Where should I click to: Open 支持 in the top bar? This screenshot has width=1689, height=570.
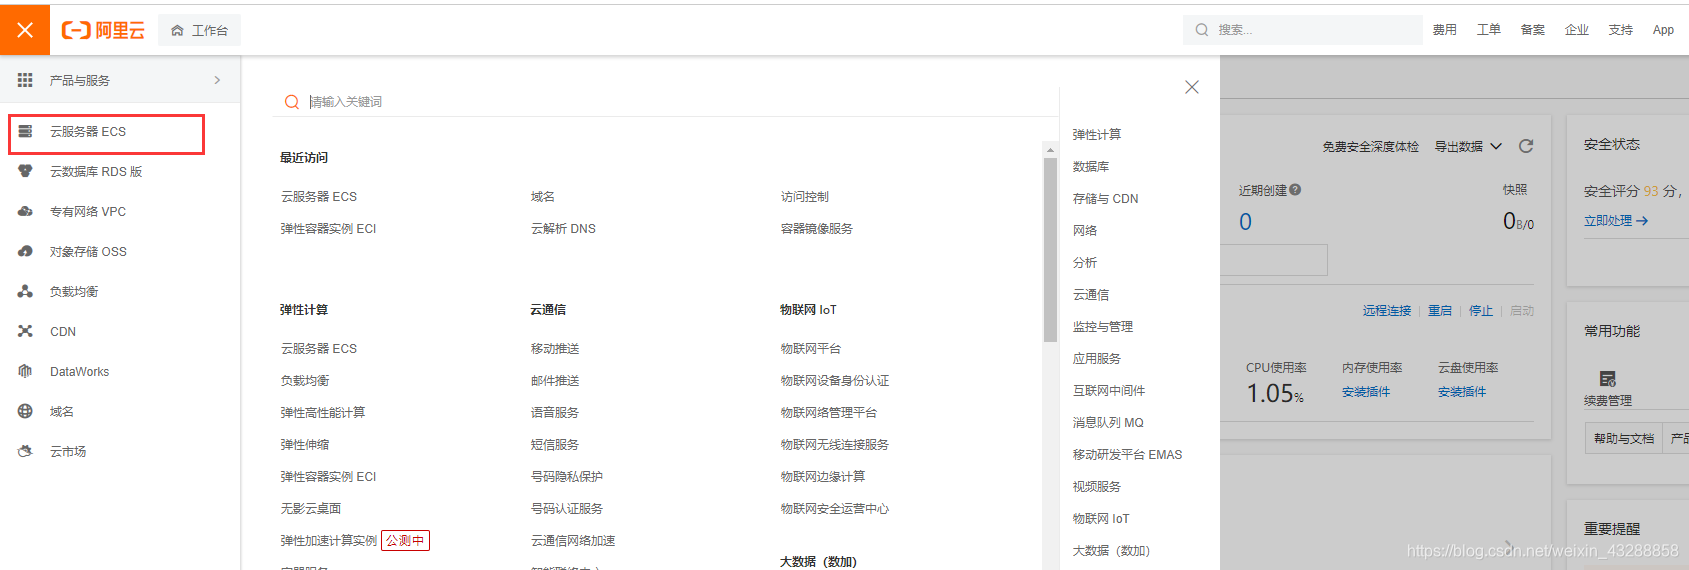[x=1620, y=30]
